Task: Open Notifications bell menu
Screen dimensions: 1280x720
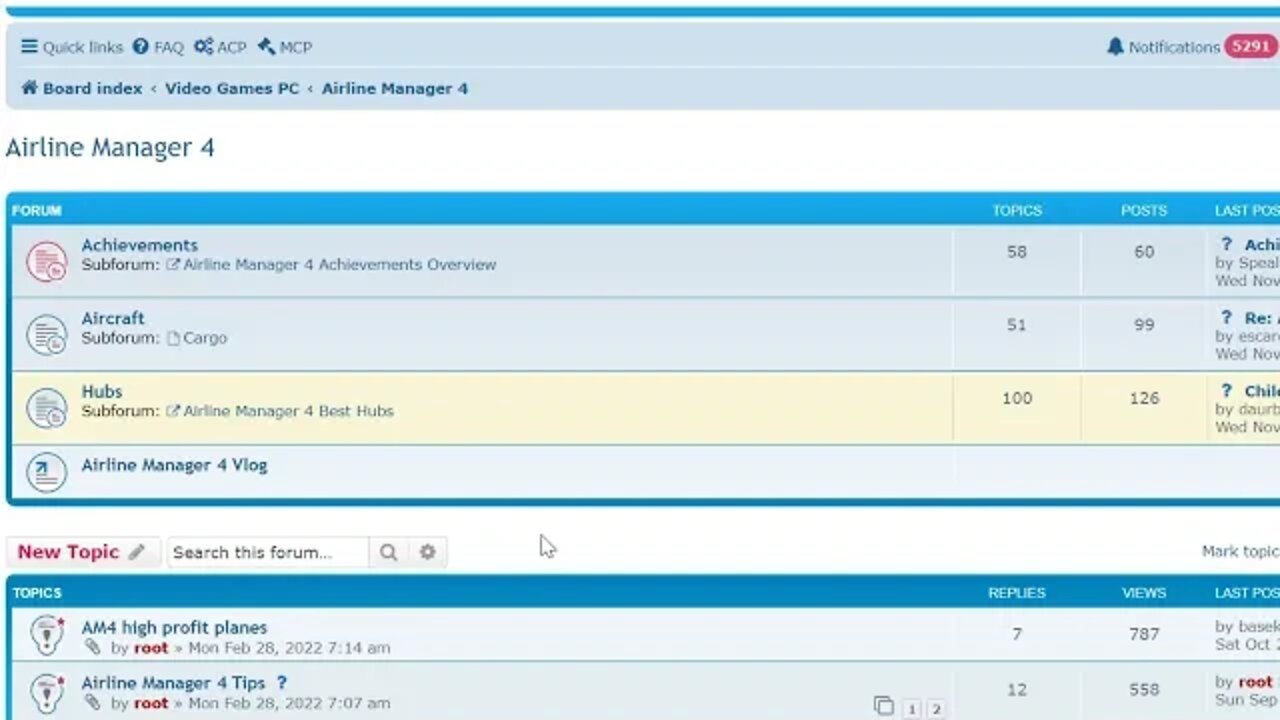Action: [x=1163, y=47]
